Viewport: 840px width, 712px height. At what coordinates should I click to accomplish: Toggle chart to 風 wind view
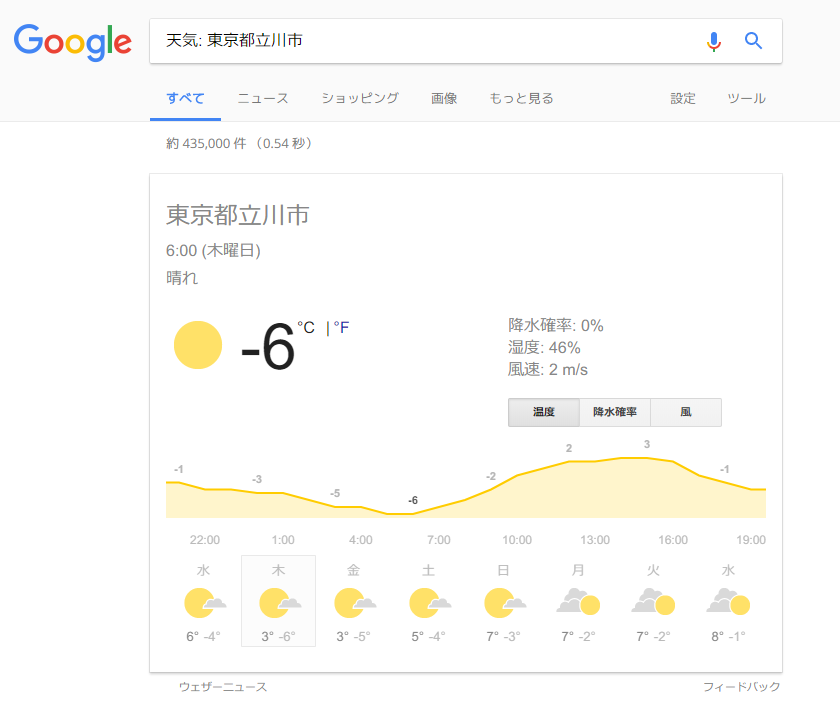click(x=686, y=412)
